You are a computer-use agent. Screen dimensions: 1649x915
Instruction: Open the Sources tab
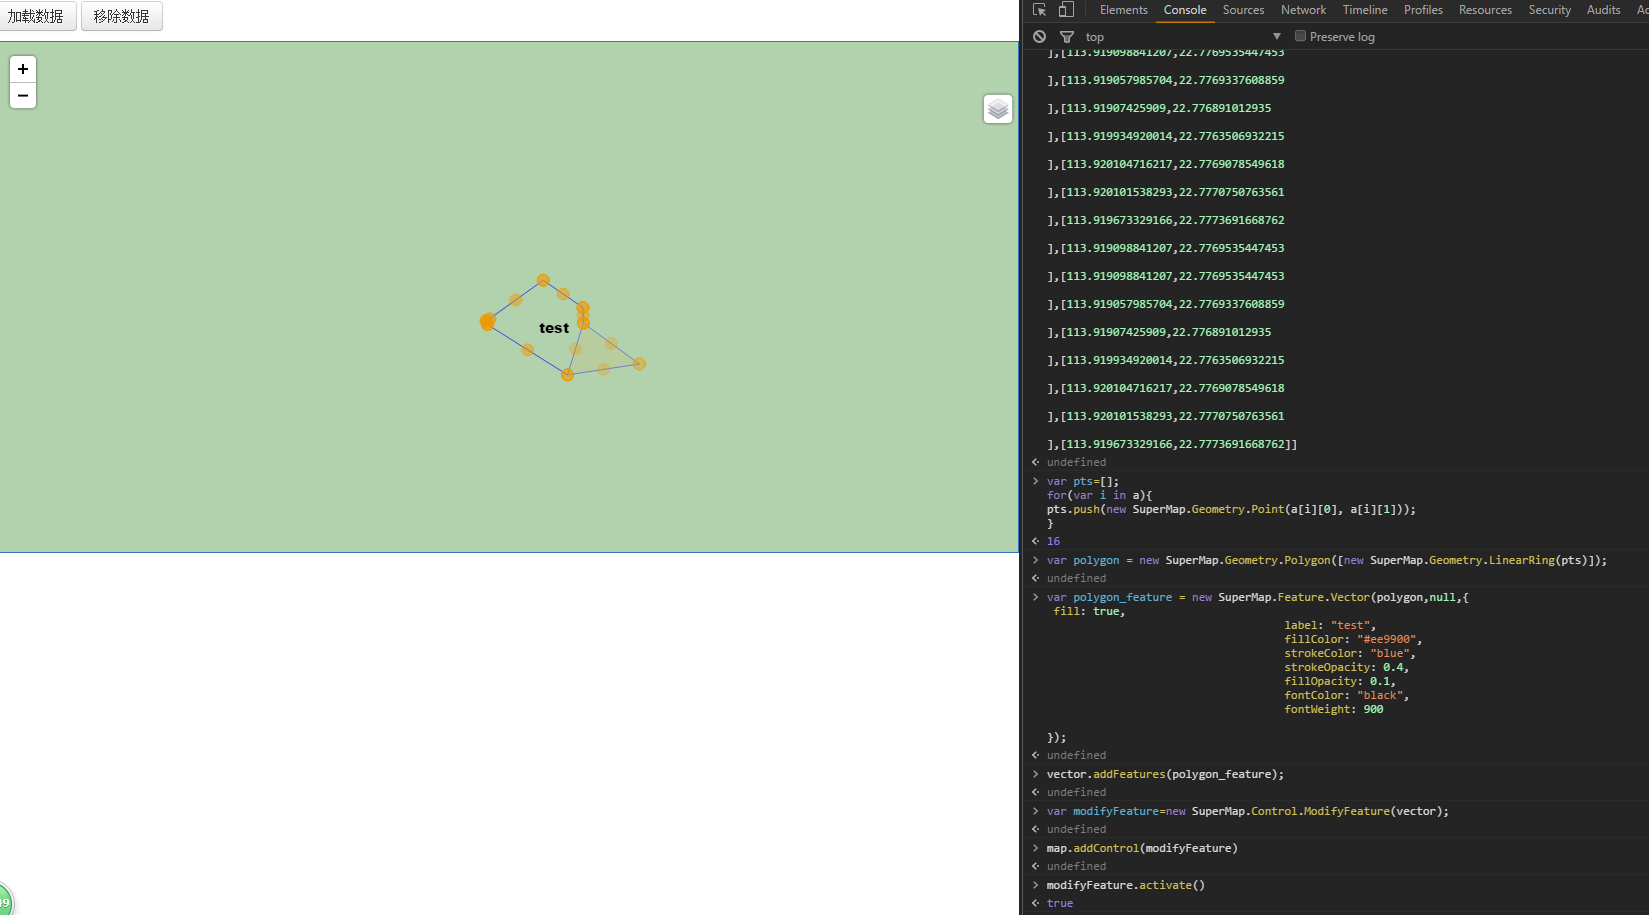1243,10
